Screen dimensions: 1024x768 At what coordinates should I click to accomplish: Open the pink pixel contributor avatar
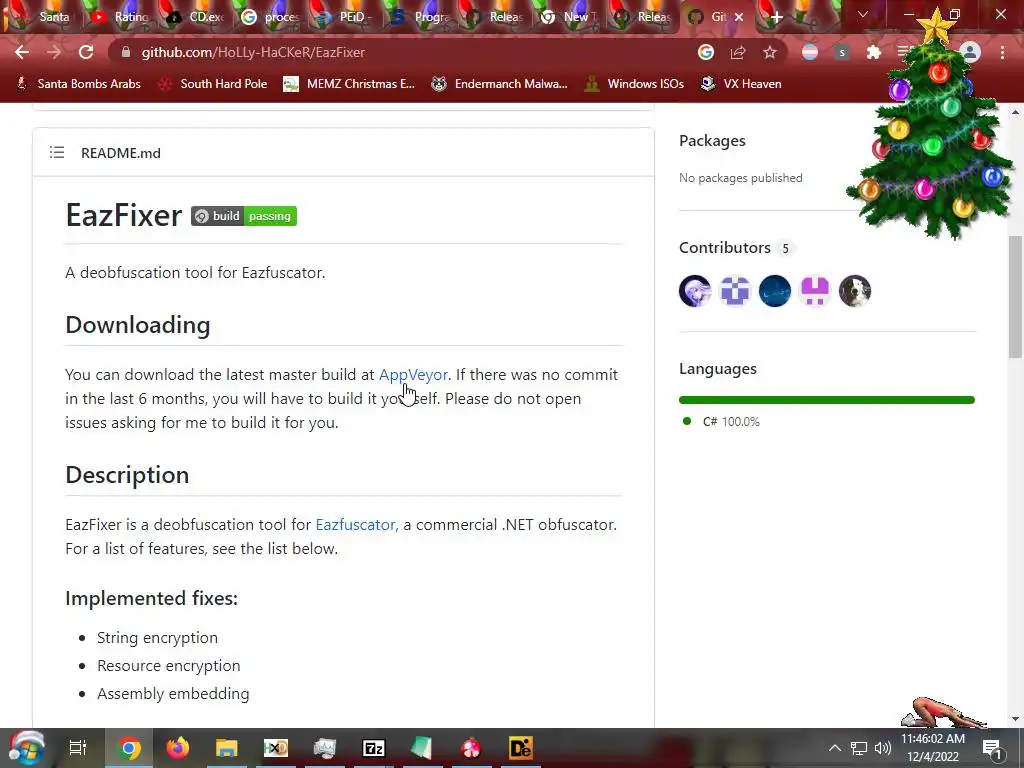coord(814,291)
